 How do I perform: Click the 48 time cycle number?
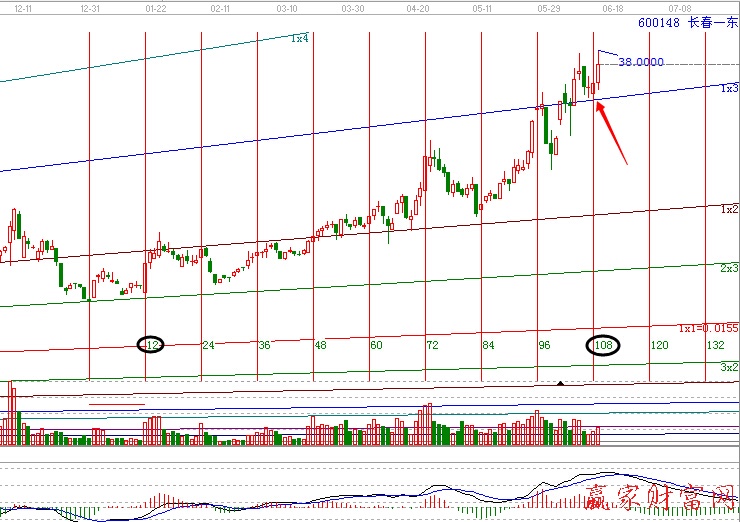click(320, 345)
